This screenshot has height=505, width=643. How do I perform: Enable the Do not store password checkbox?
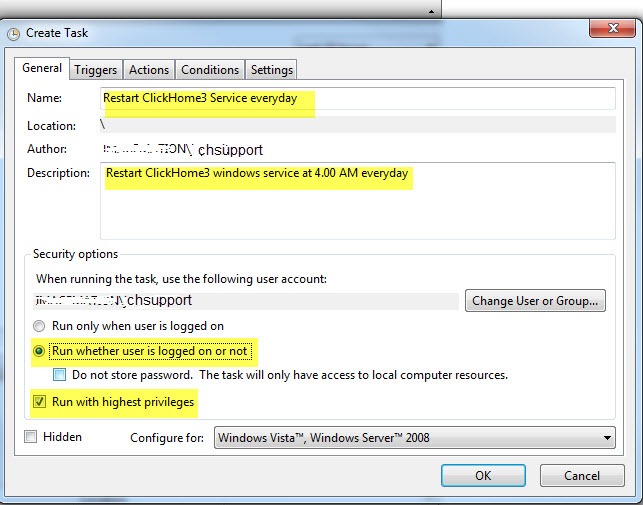60,375
